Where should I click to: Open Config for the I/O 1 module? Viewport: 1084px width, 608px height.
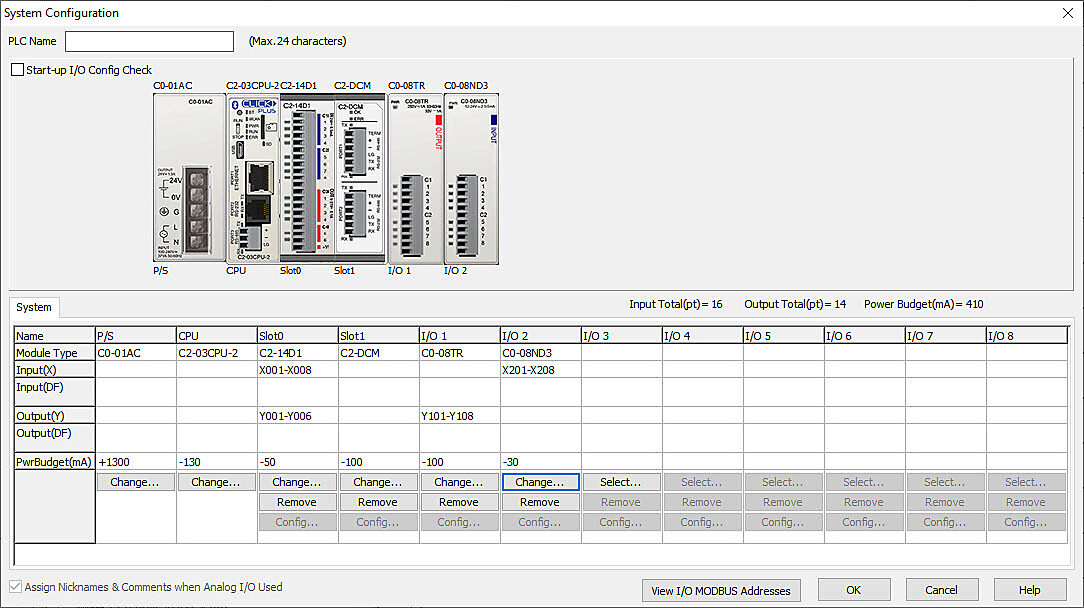(459, 522)
